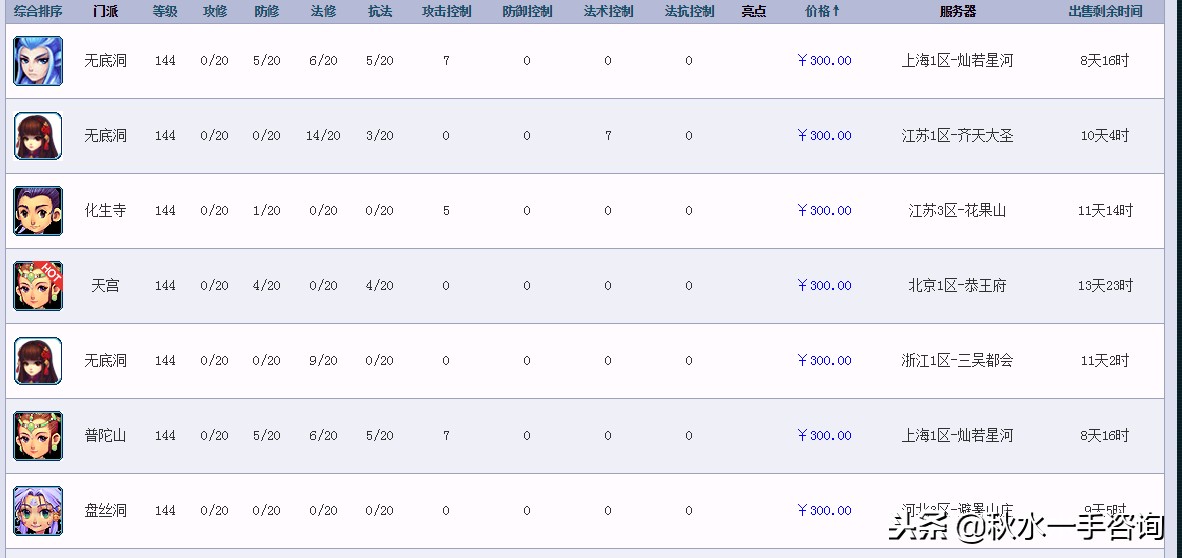Click the 亮点 column header

pyautogui.click(x=754, y=12)
